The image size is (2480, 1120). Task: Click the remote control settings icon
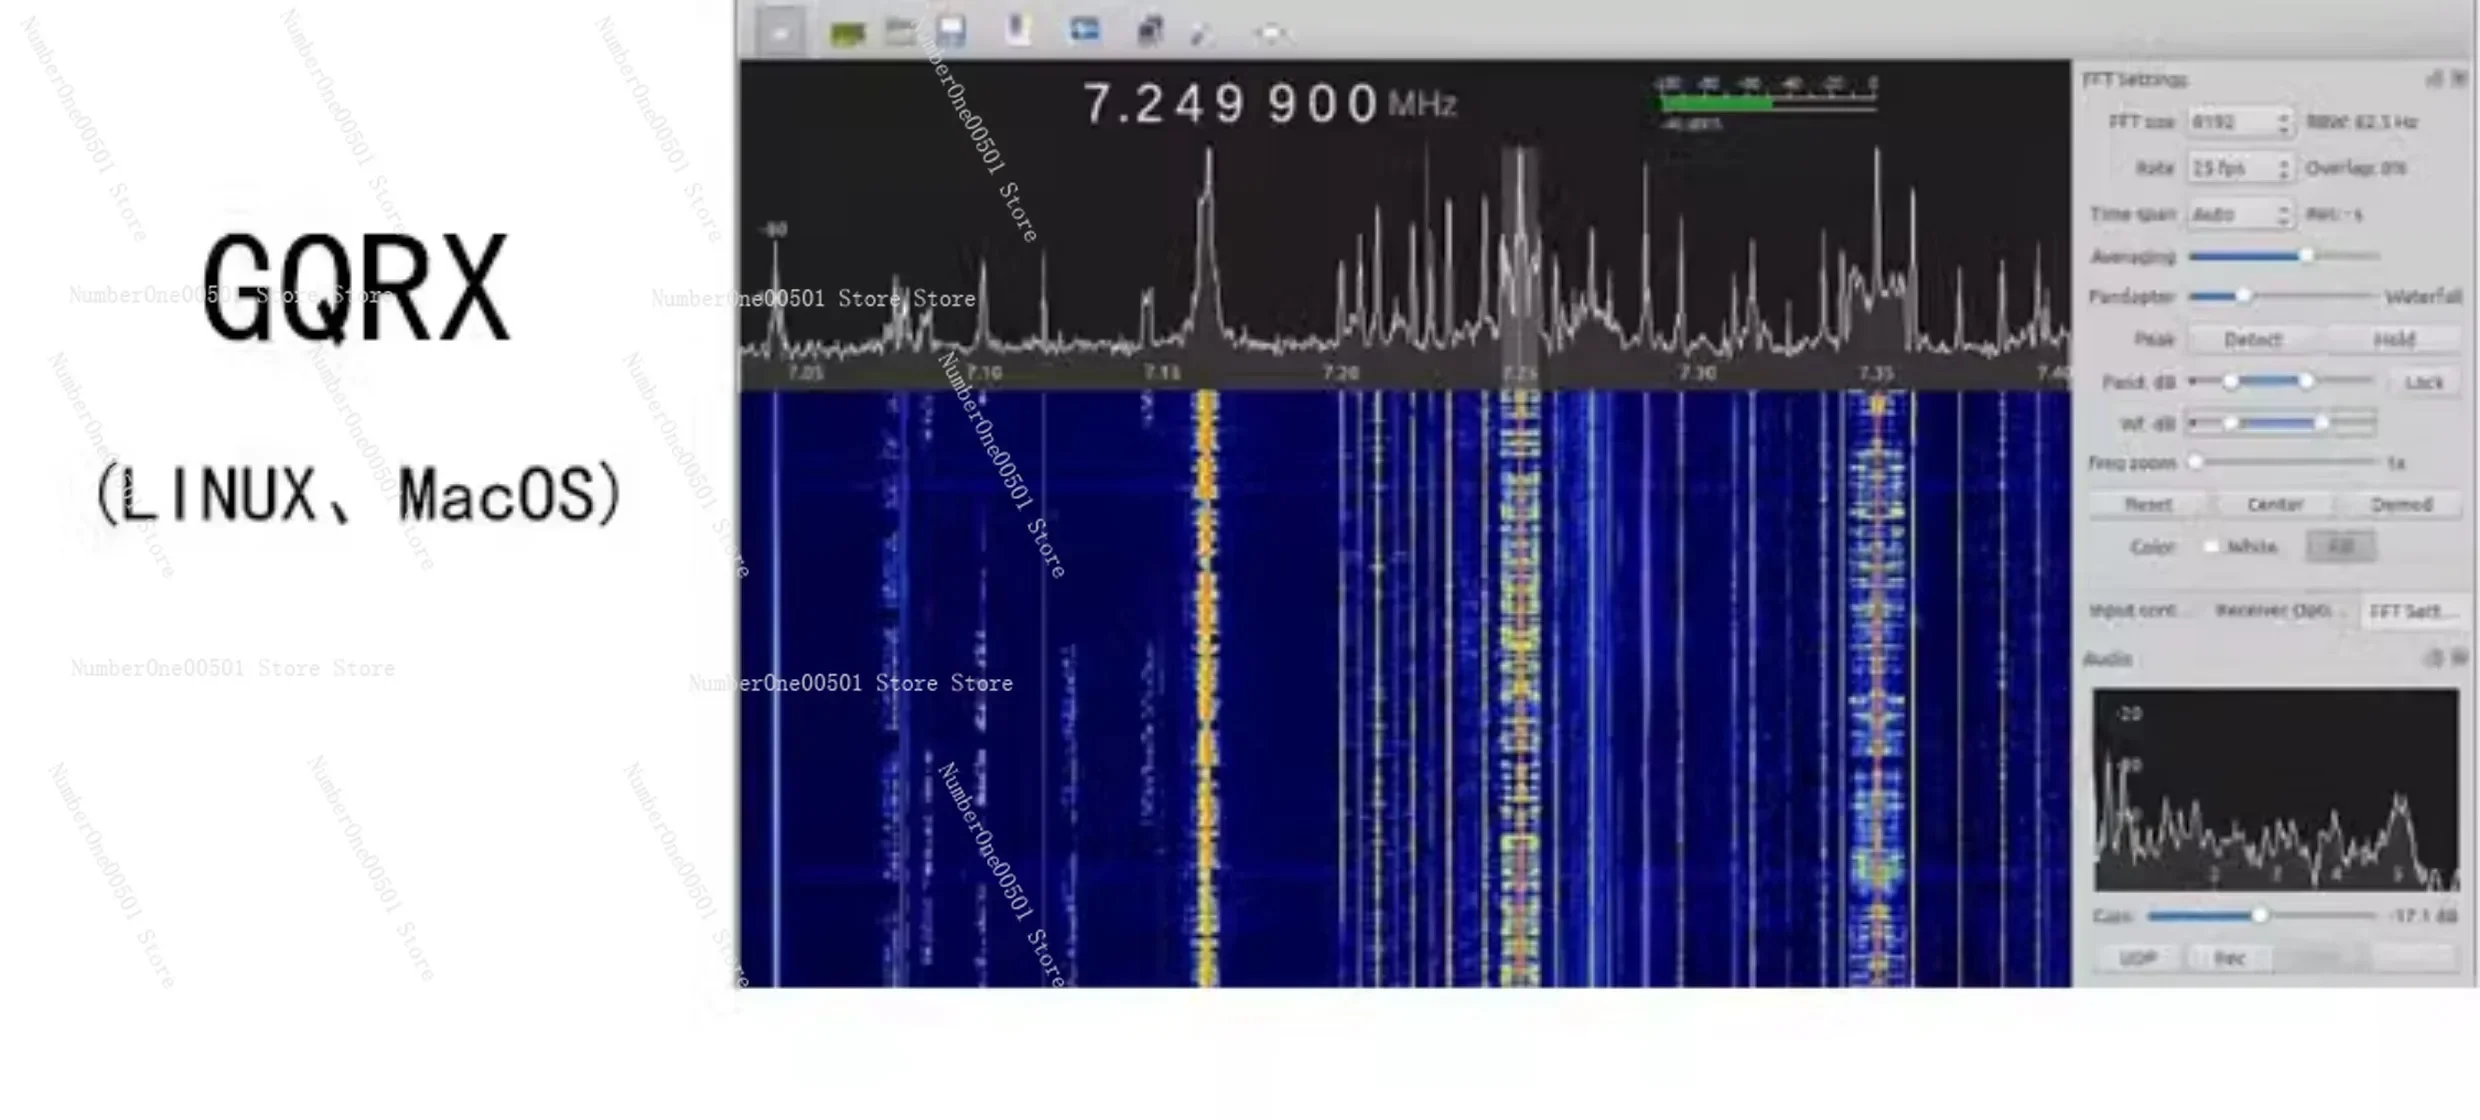[1150, 31]
